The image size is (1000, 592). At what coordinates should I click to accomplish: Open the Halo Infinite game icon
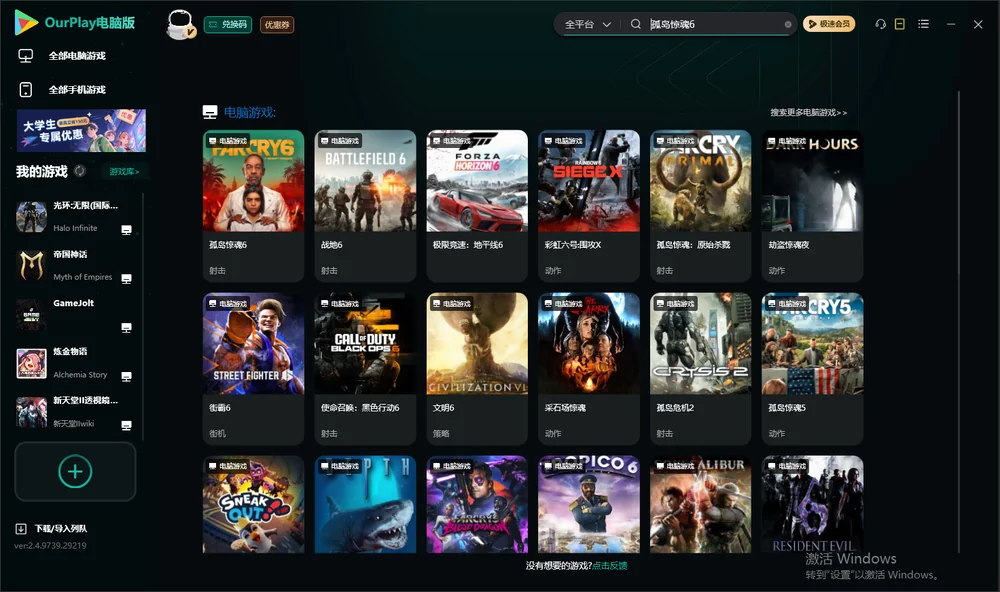click(x=31, y=217)
